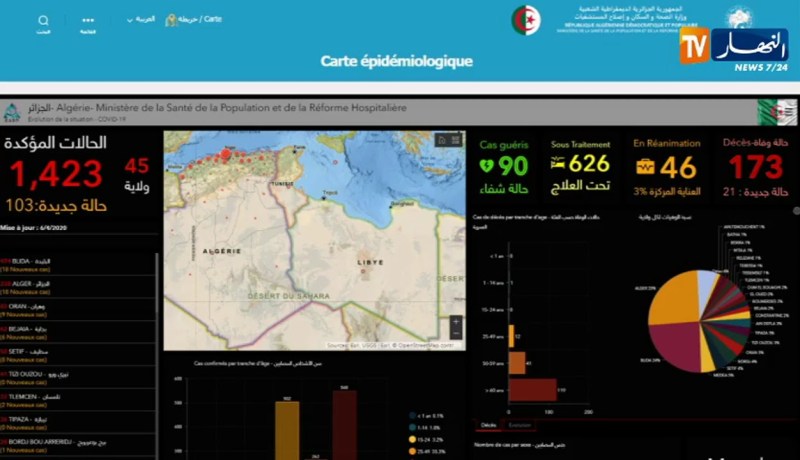
Task: Click the 1,423 confirmed cases total
Action: pyautogui.click(x=56, y=173)
